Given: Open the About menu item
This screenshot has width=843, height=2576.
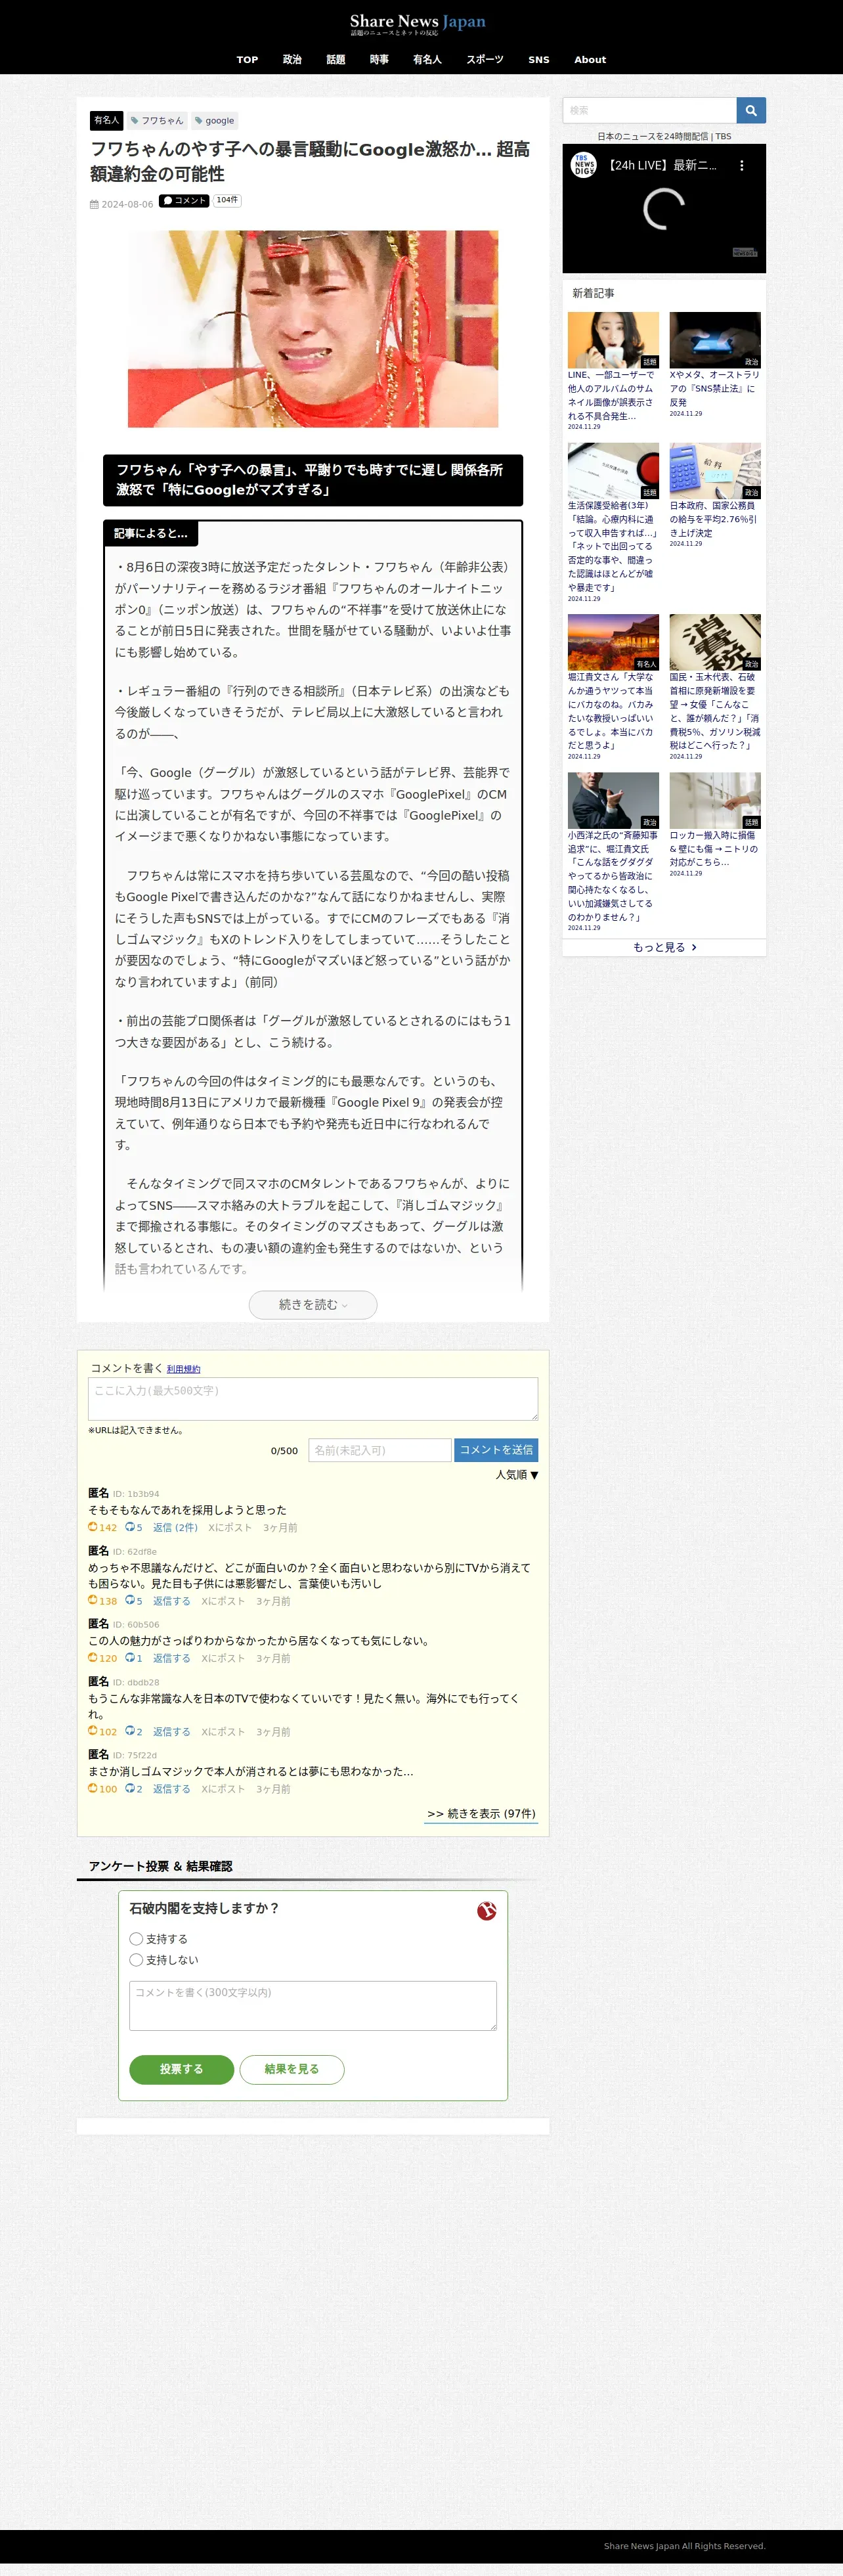Looking at the screenshot, I should pos(590,60).
